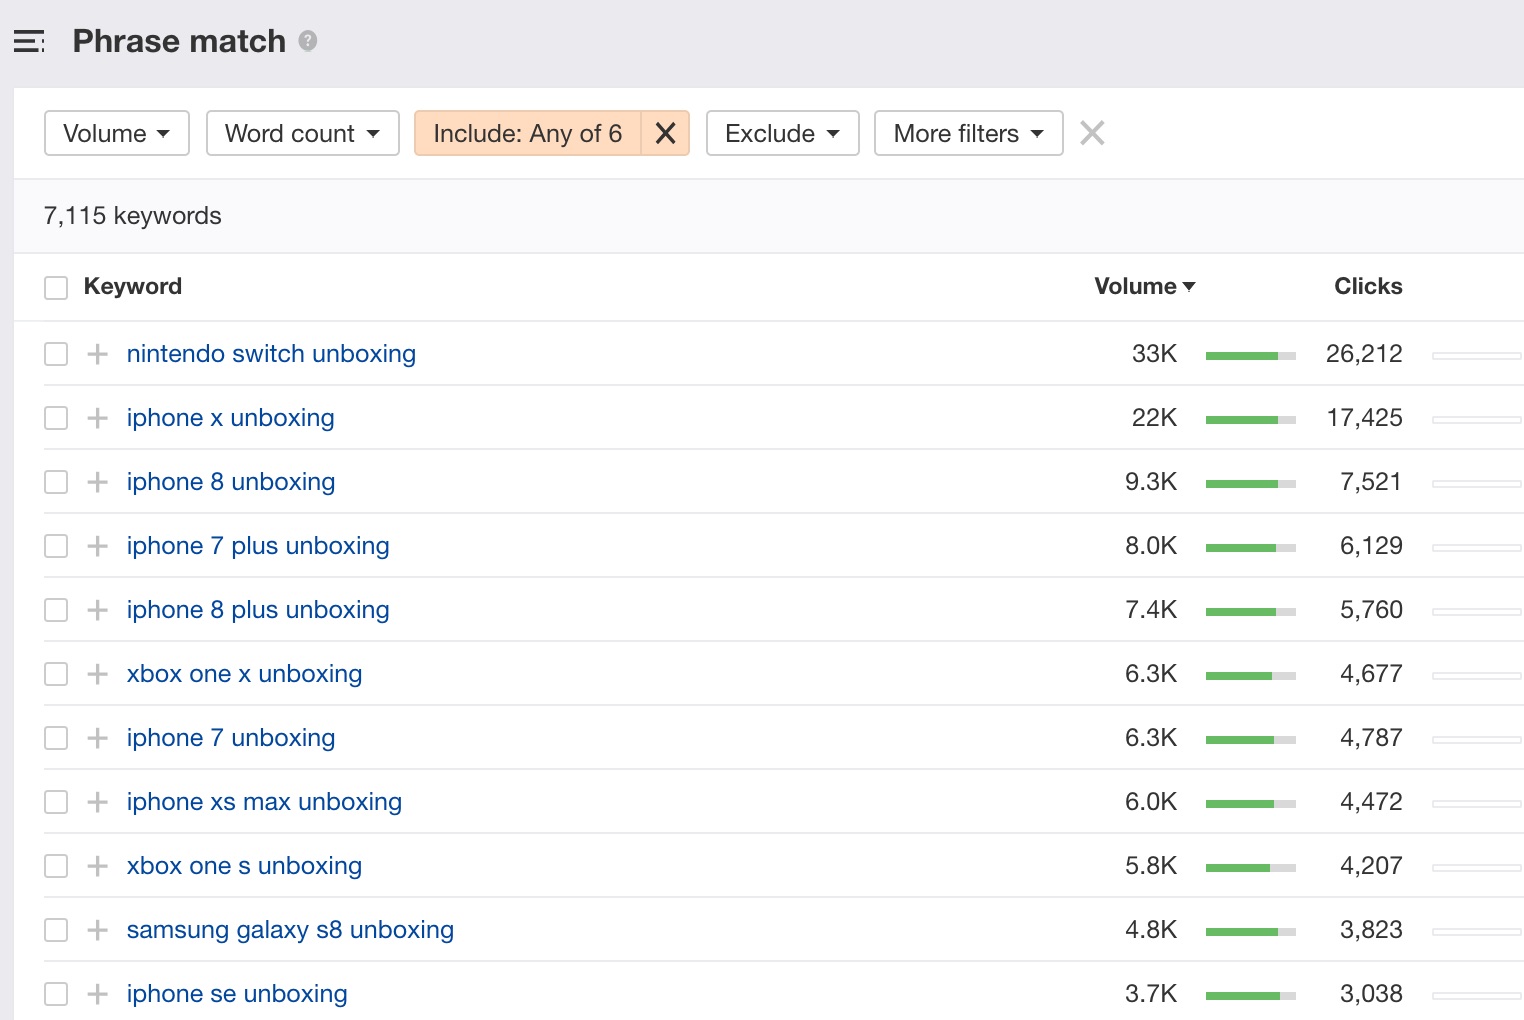Screen dimensions: 1524x1020
Task: Remove the Include: Any of 6 filter
Action: click(665, 133)
